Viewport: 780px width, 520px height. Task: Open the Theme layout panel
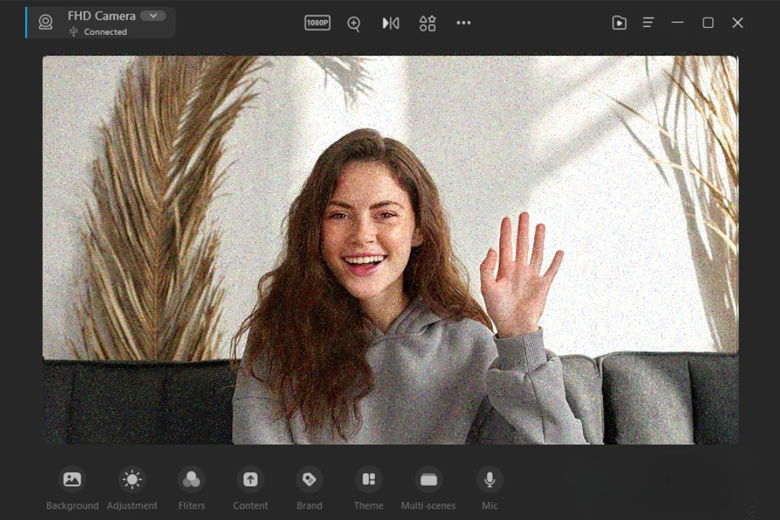tap(368, 480)
